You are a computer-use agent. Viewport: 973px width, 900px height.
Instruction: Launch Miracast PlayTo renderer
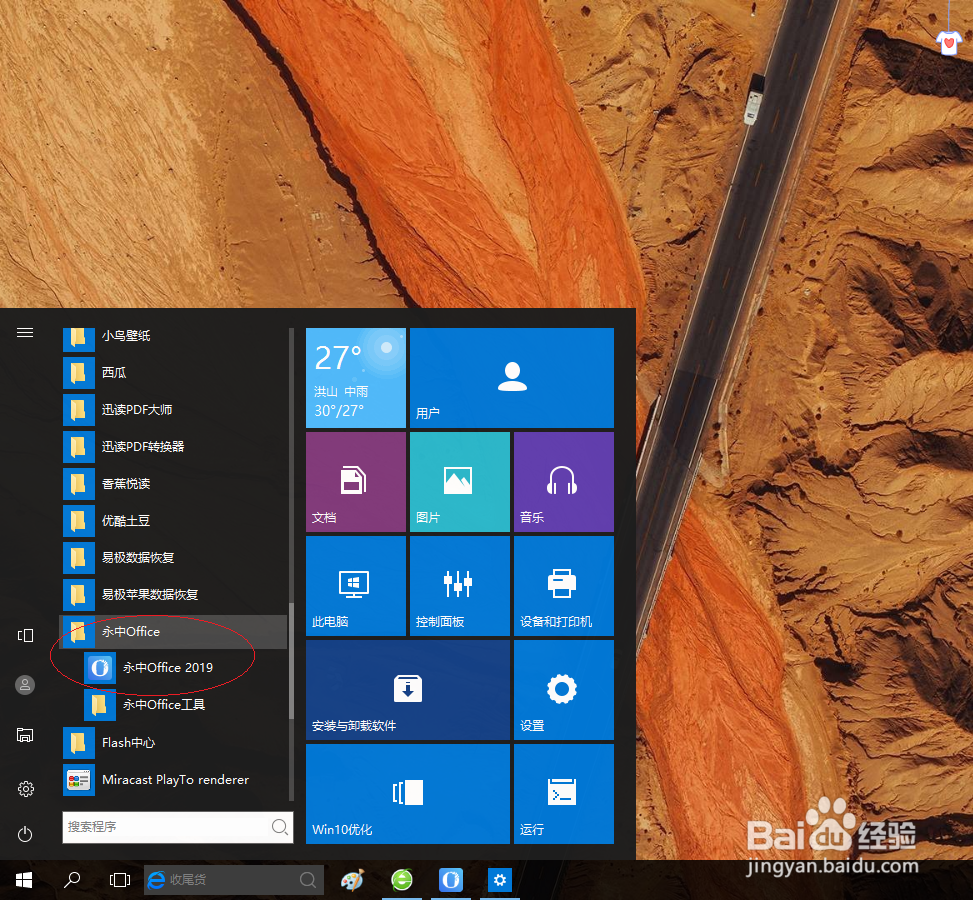click(x=174, y=780)
